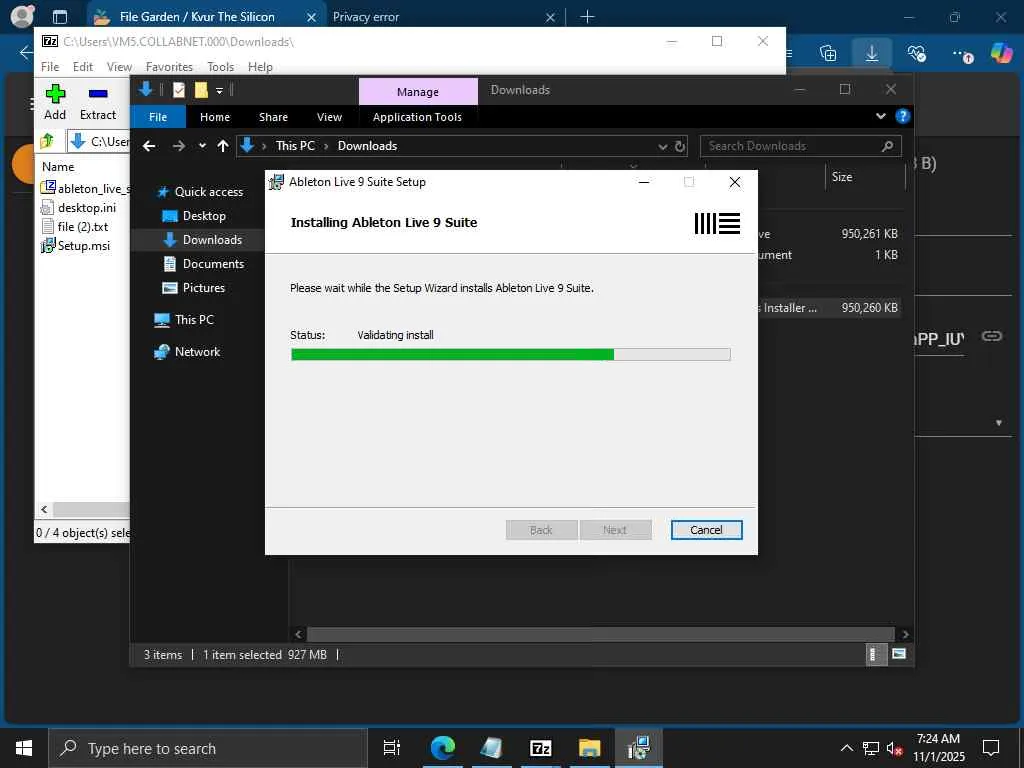
Task: Expand the Explorer ribbon chevron
Action: pyautogui.click(x=880, y=116)
